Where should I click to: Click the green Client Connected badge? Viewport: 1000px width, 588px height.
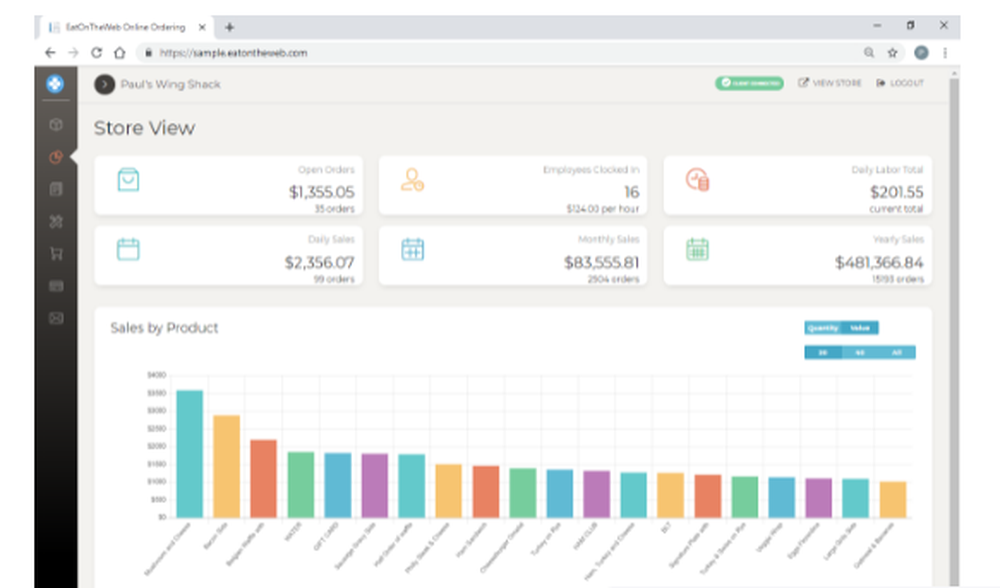coord(749,83)
